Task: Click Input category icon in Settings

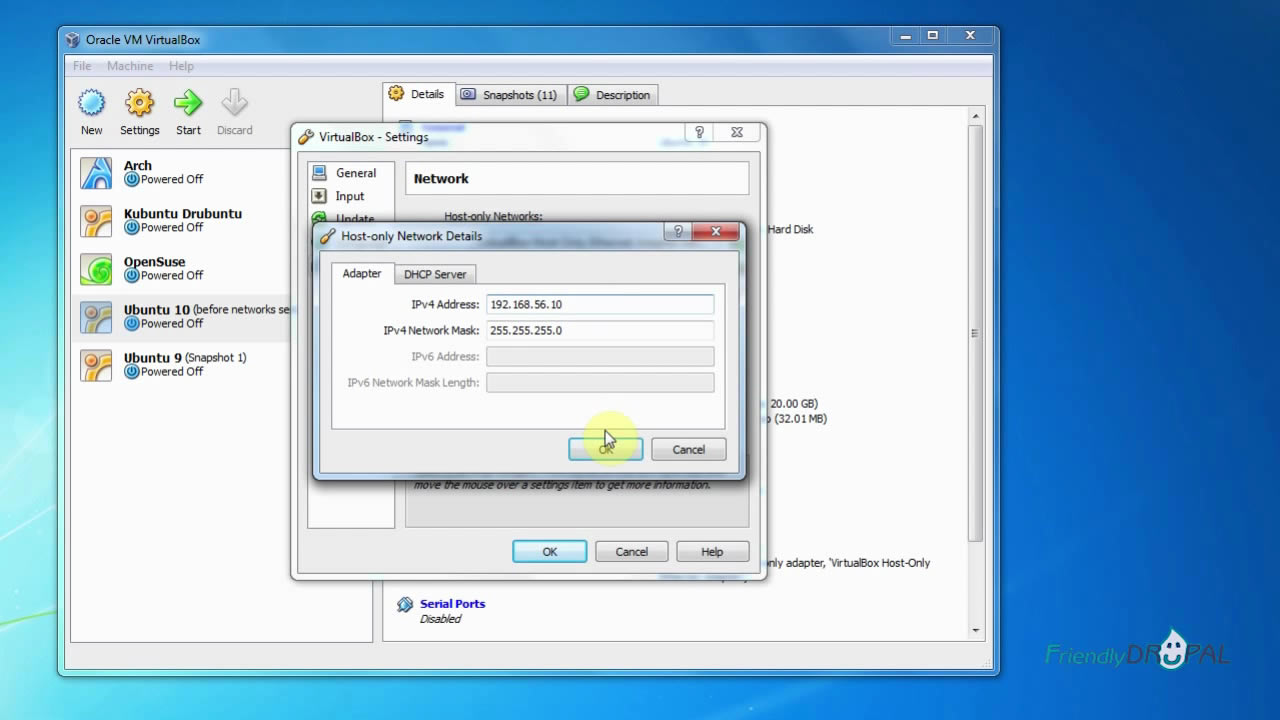Action: 319,196
